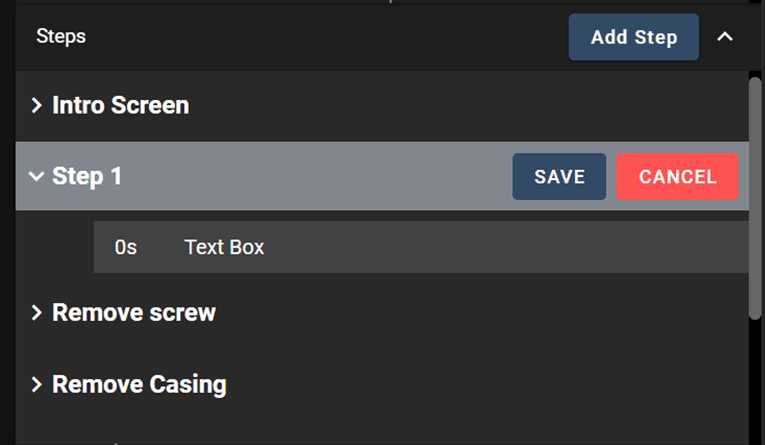
Task: Open the Text Box action entry
Action: coord(224,247)
